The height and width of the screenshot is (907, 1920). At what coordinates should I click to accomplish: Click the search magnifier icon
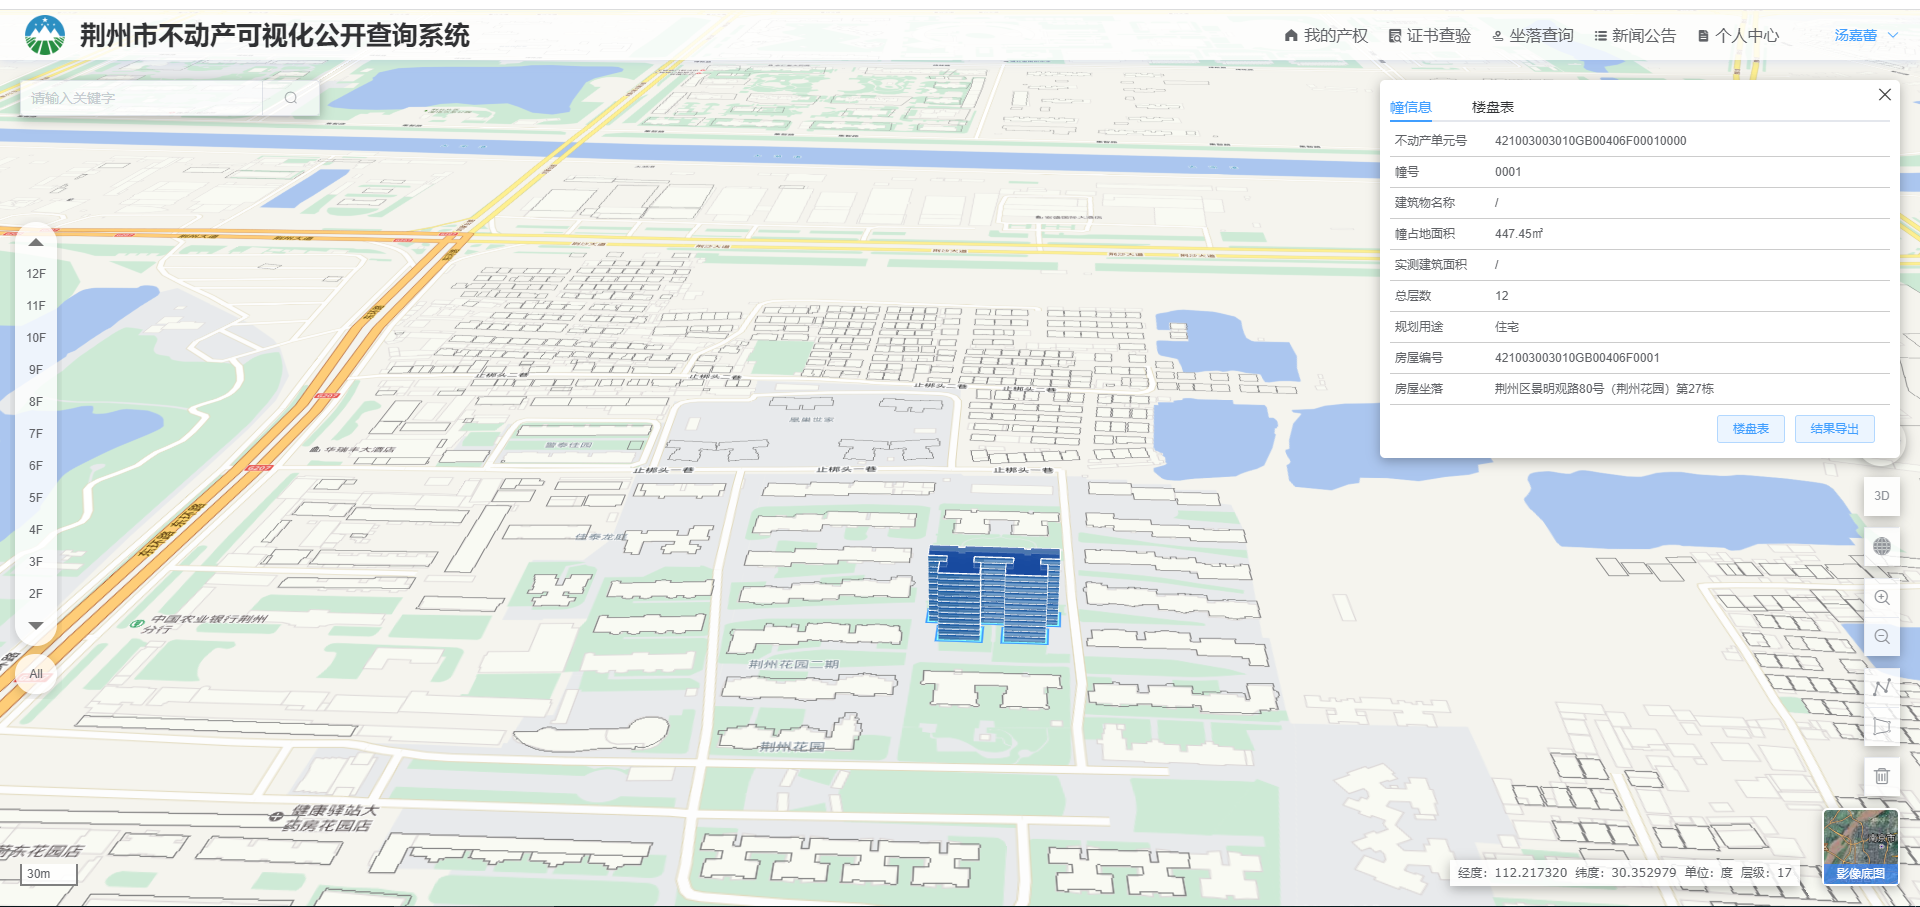pos(291,98)
